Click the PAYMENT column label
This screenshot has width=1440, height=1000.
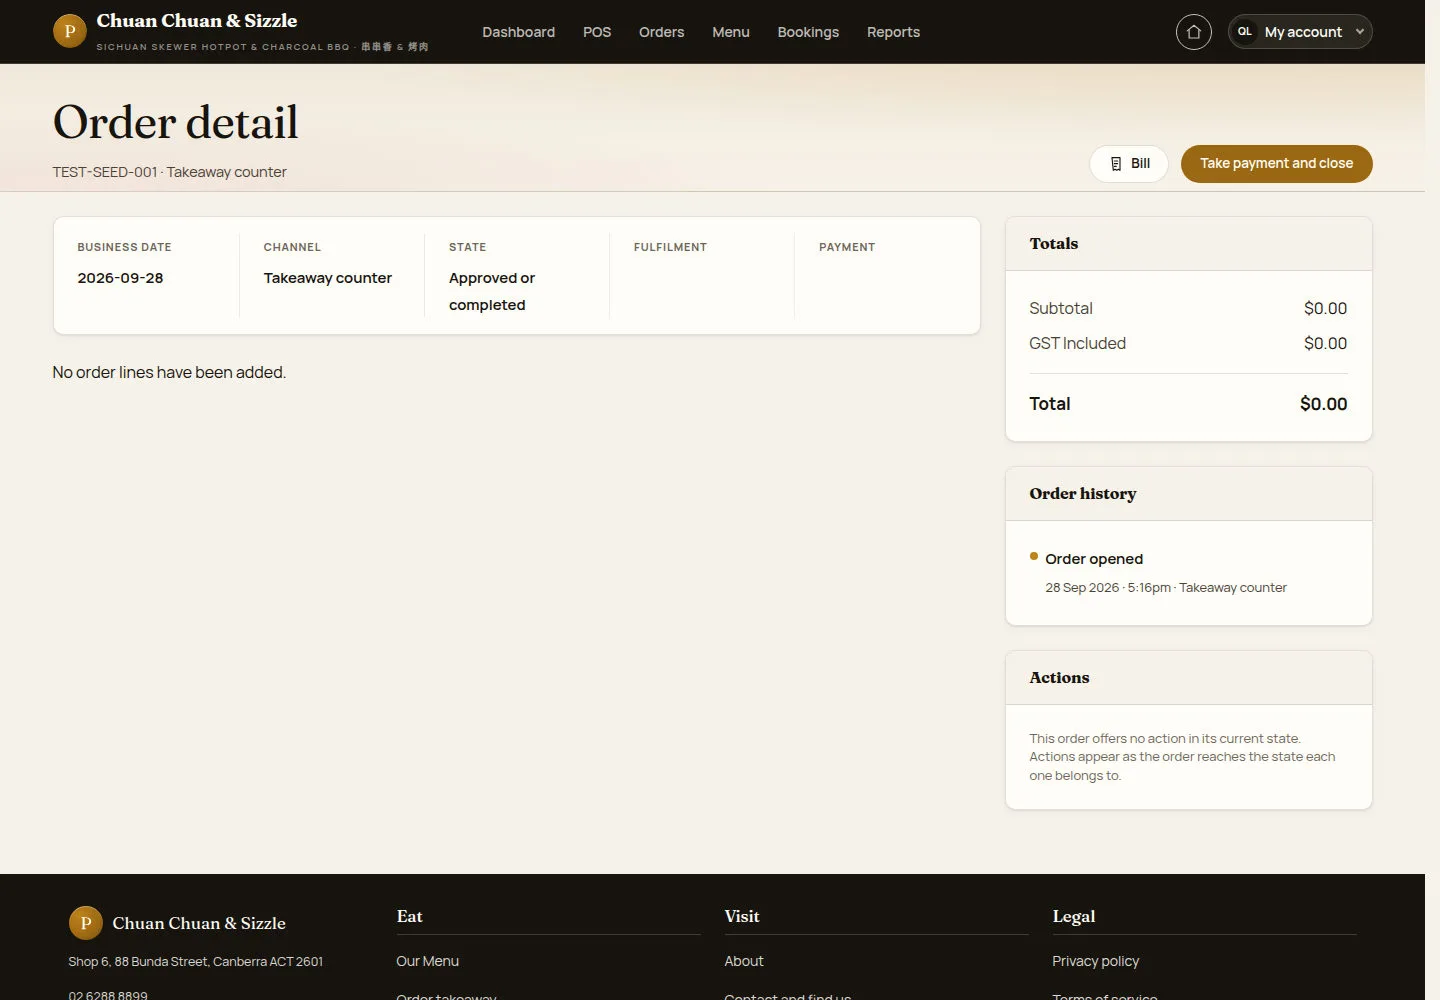click(847, 247)
